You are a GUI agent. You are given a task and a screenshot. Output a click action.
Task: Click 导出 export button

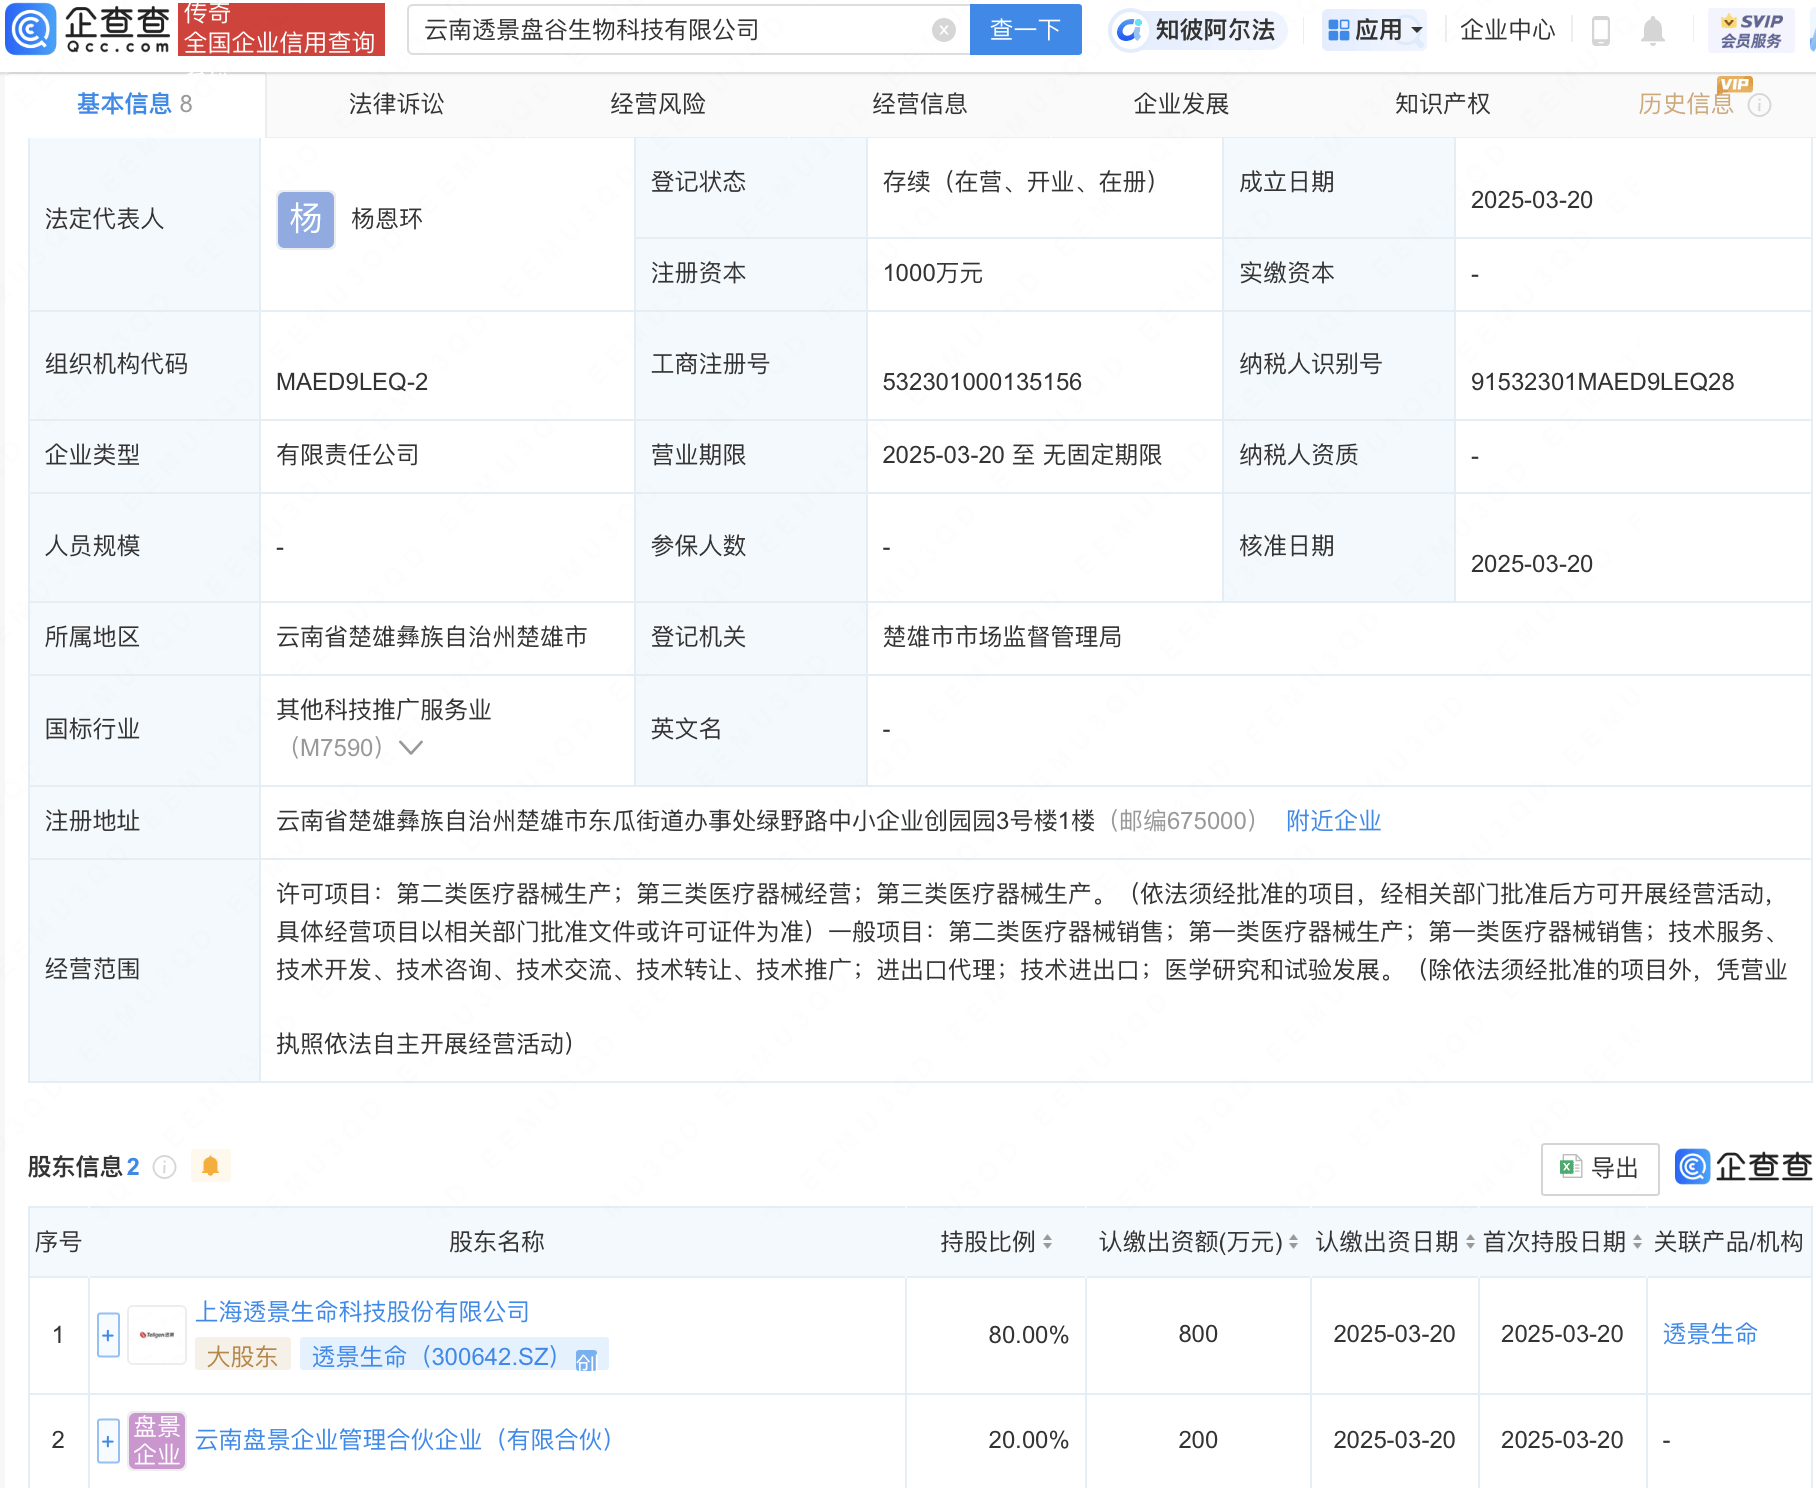pyautogui.click(x=1600, y=1168)
